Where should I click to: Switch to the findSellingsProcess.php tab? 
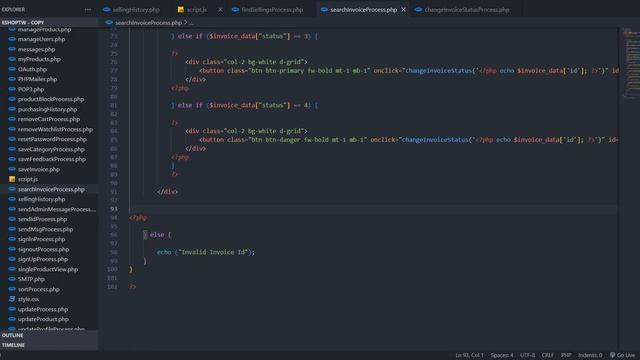point(272,9)
